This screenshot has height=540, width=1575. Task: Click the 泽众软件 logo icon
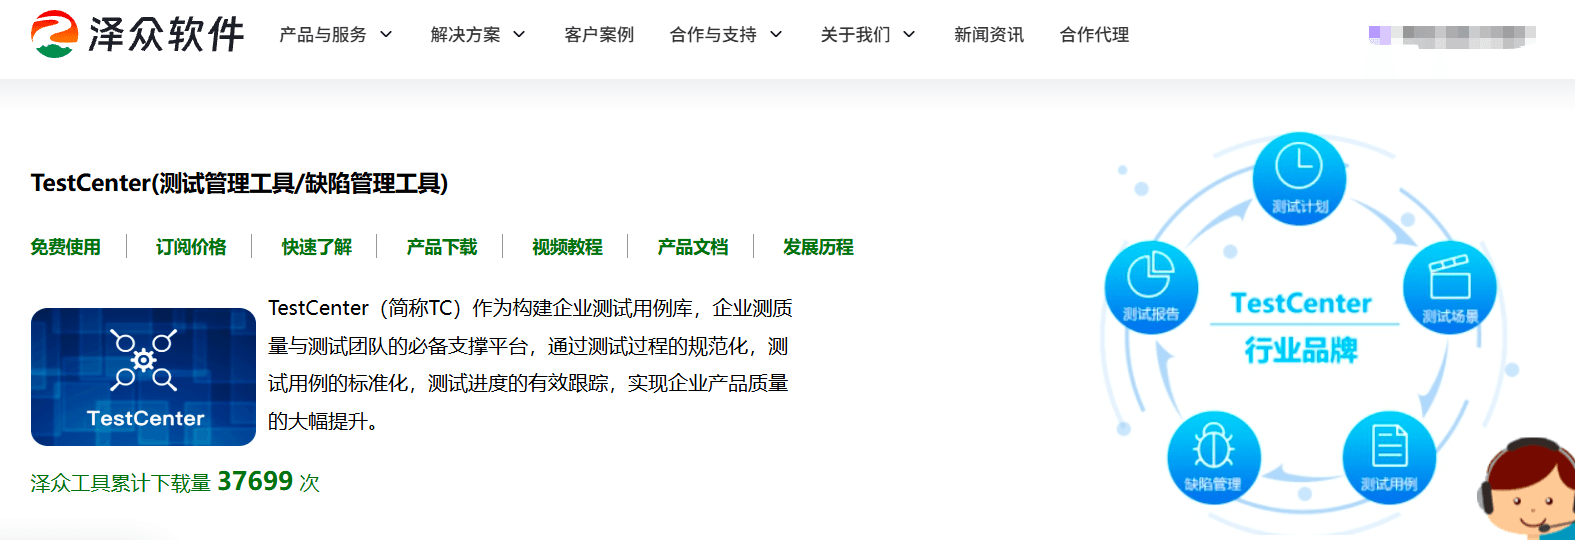pos(54,34)
